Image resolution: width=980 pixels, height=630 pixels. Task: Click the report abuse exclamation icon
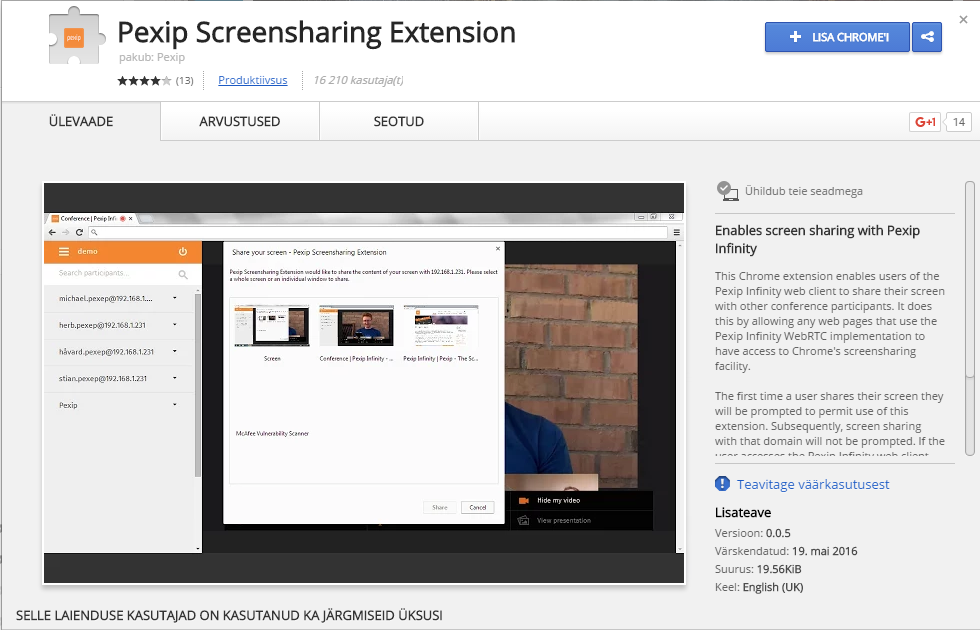[723, 484]
